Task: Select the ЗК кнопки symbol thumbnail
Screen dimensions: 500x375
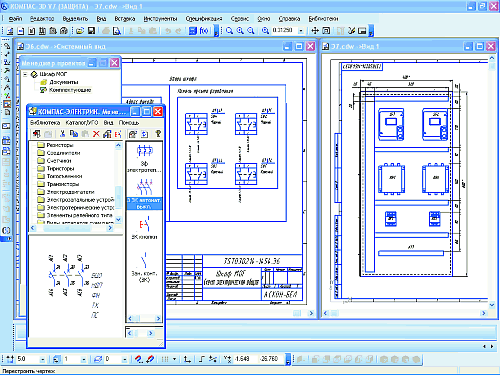Action: point(144,228)
